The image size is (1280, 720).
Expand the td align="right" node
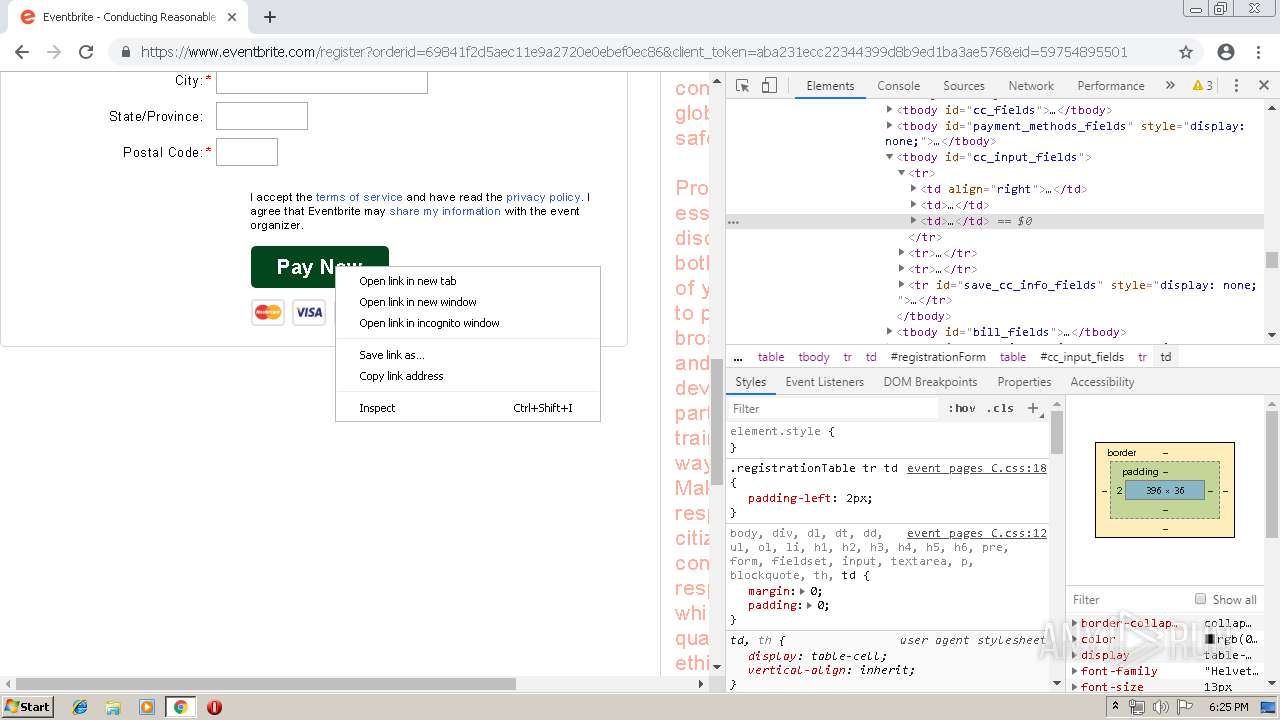pos(913,189)
